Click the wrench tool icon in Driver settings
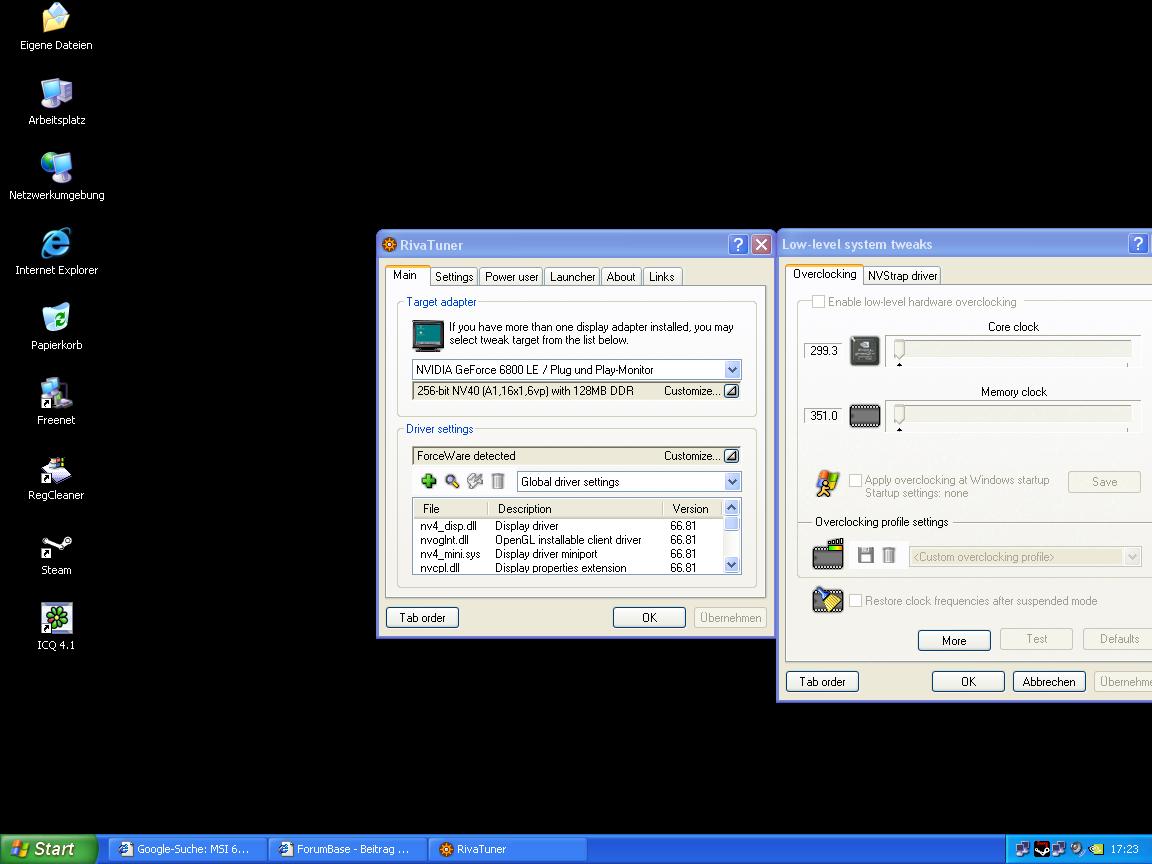This screenshot has height=864, width=1152. 475,481
